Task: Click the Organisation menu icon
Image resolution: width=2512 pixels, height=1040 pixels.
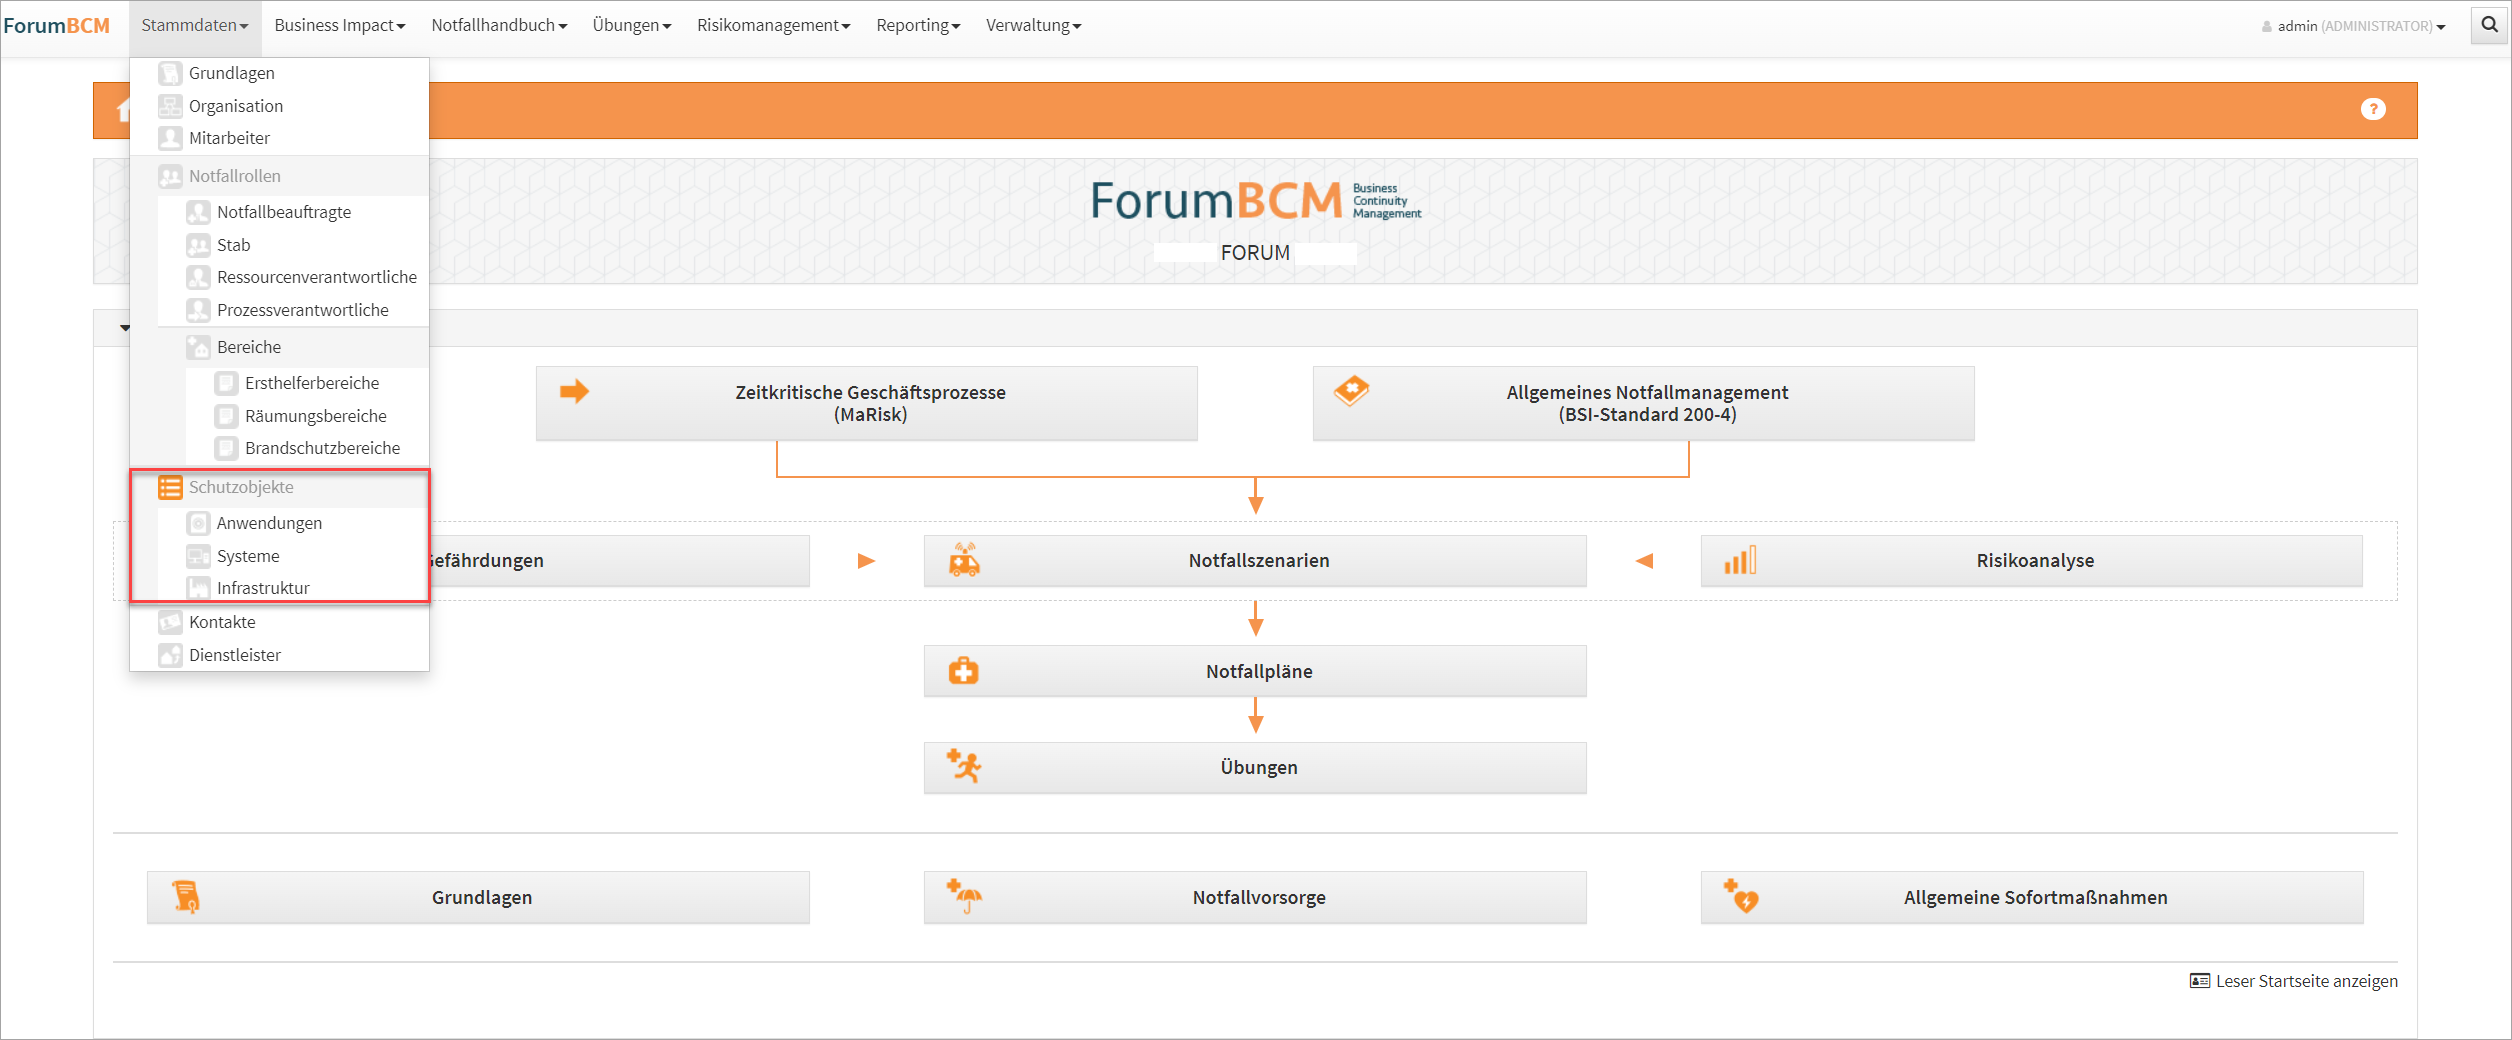Action: (x=170, y=106)
